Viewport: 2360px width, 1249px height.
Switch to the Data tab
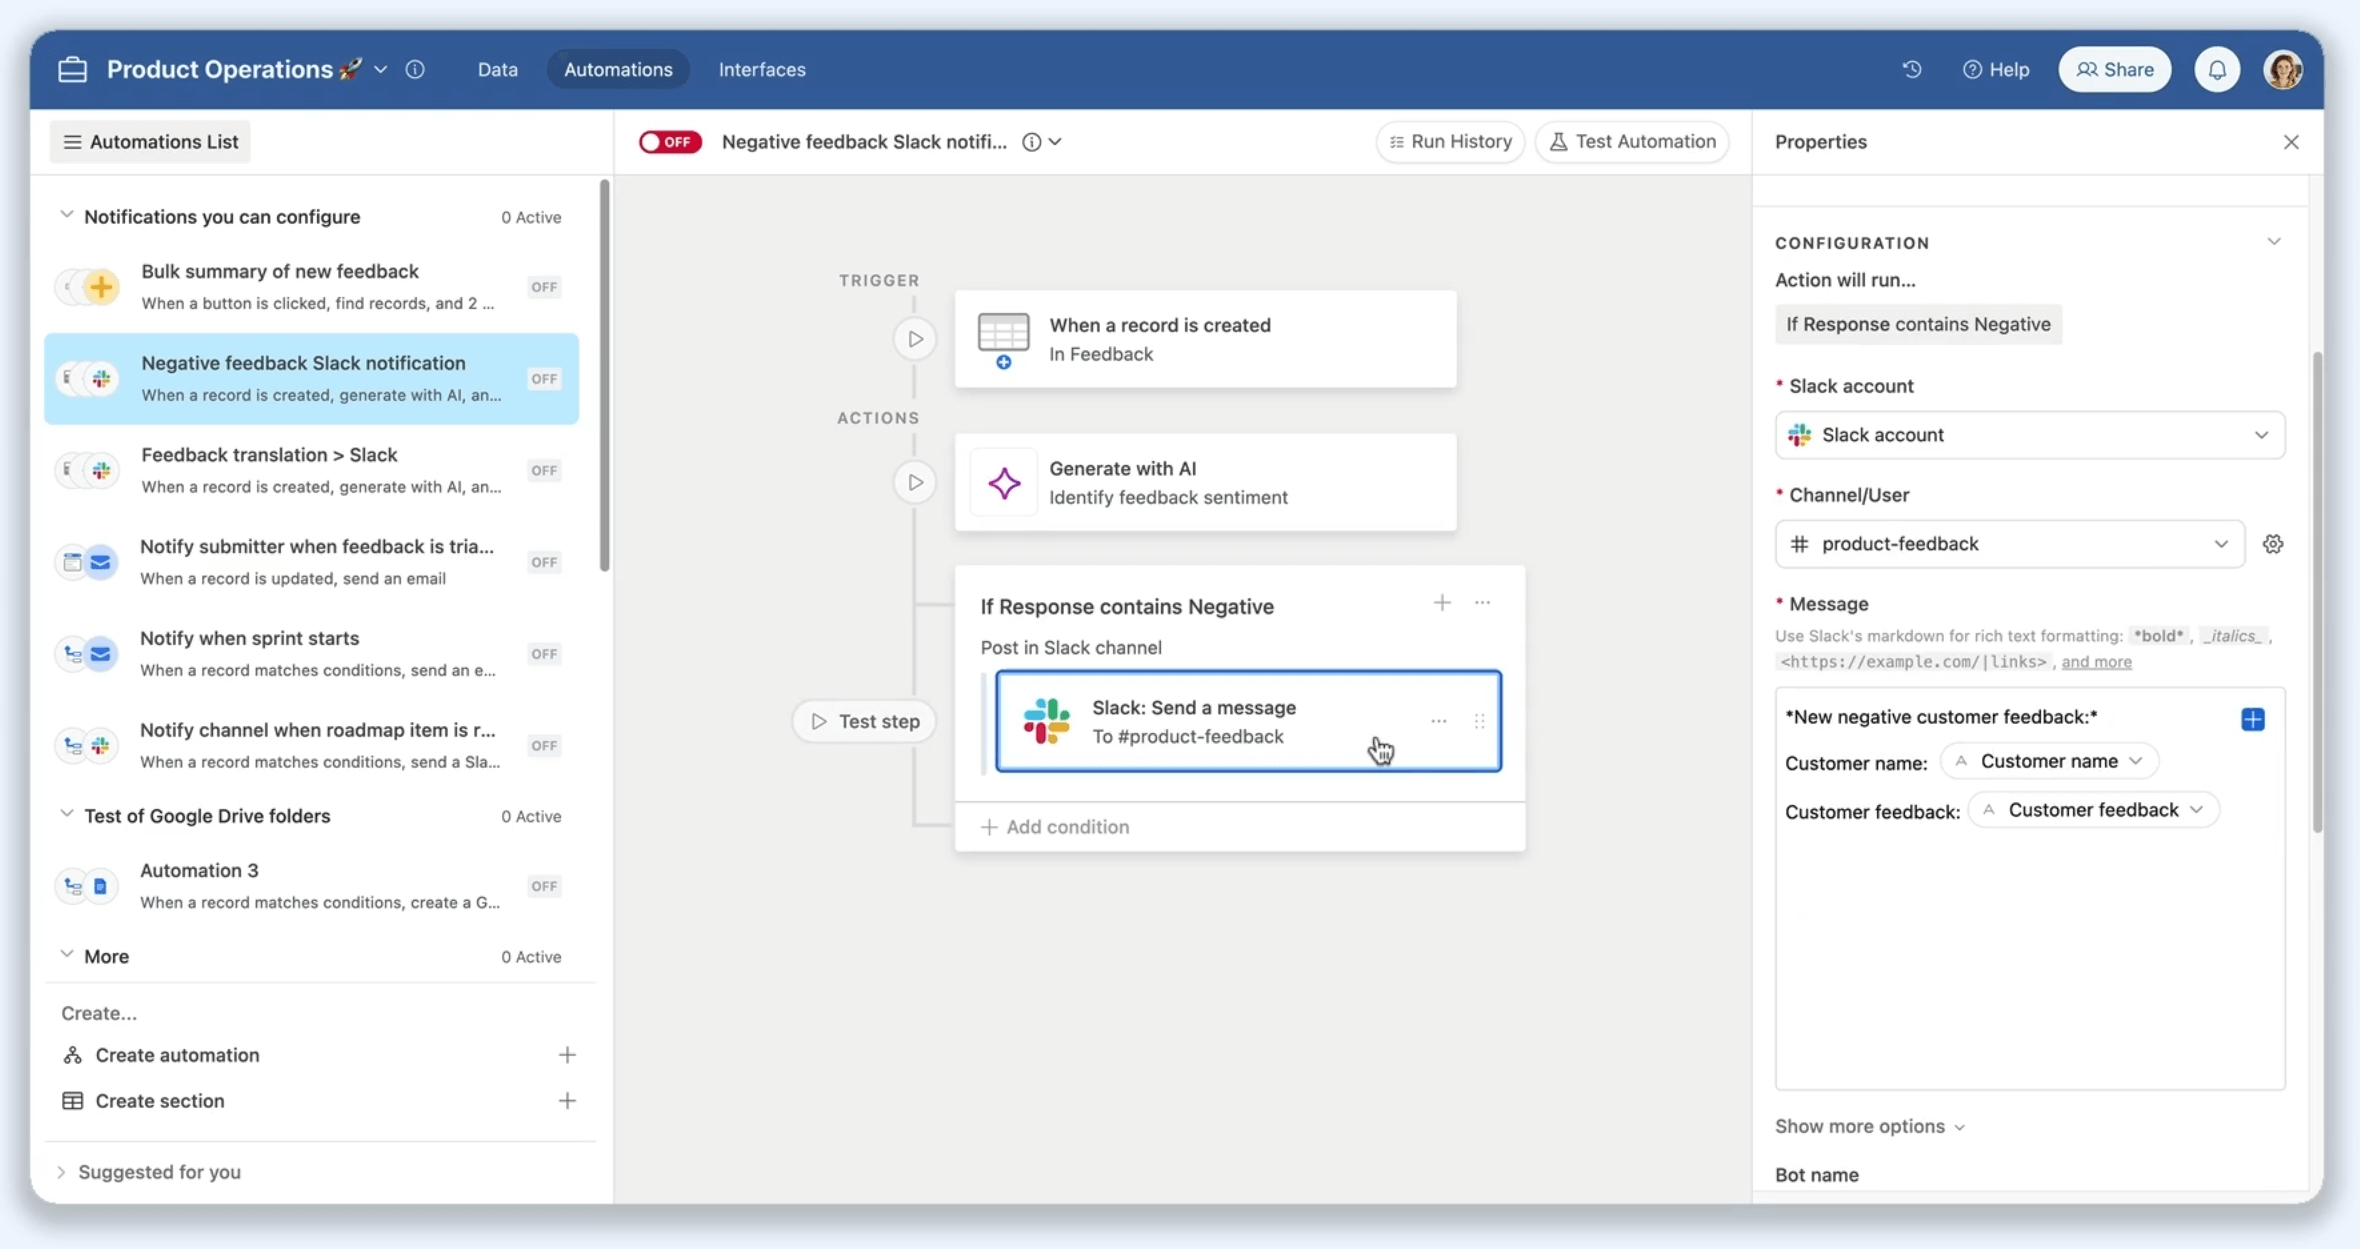(497, 69)
